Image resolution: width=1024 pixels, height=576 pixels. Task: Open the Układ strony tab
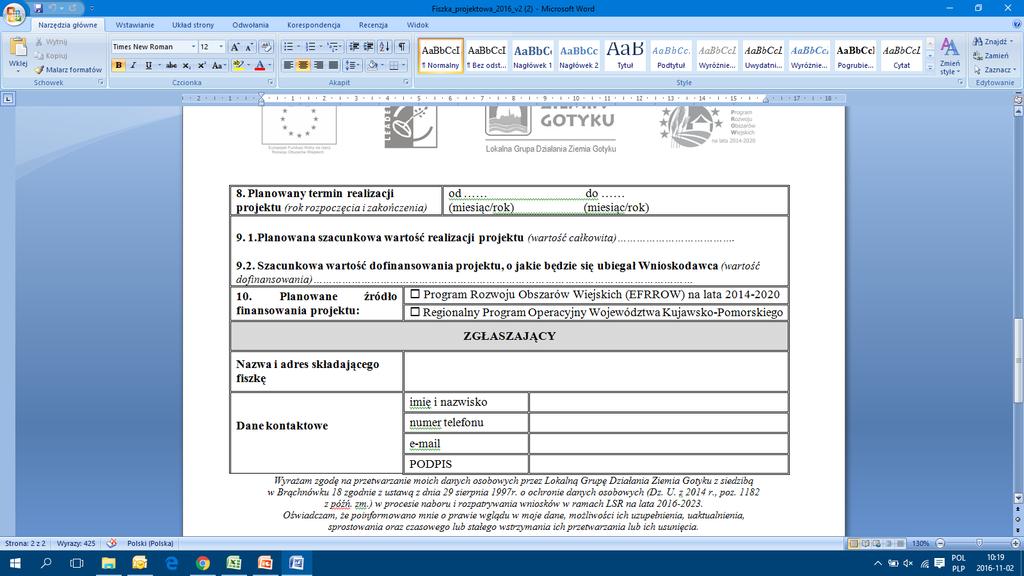point(193,25)
